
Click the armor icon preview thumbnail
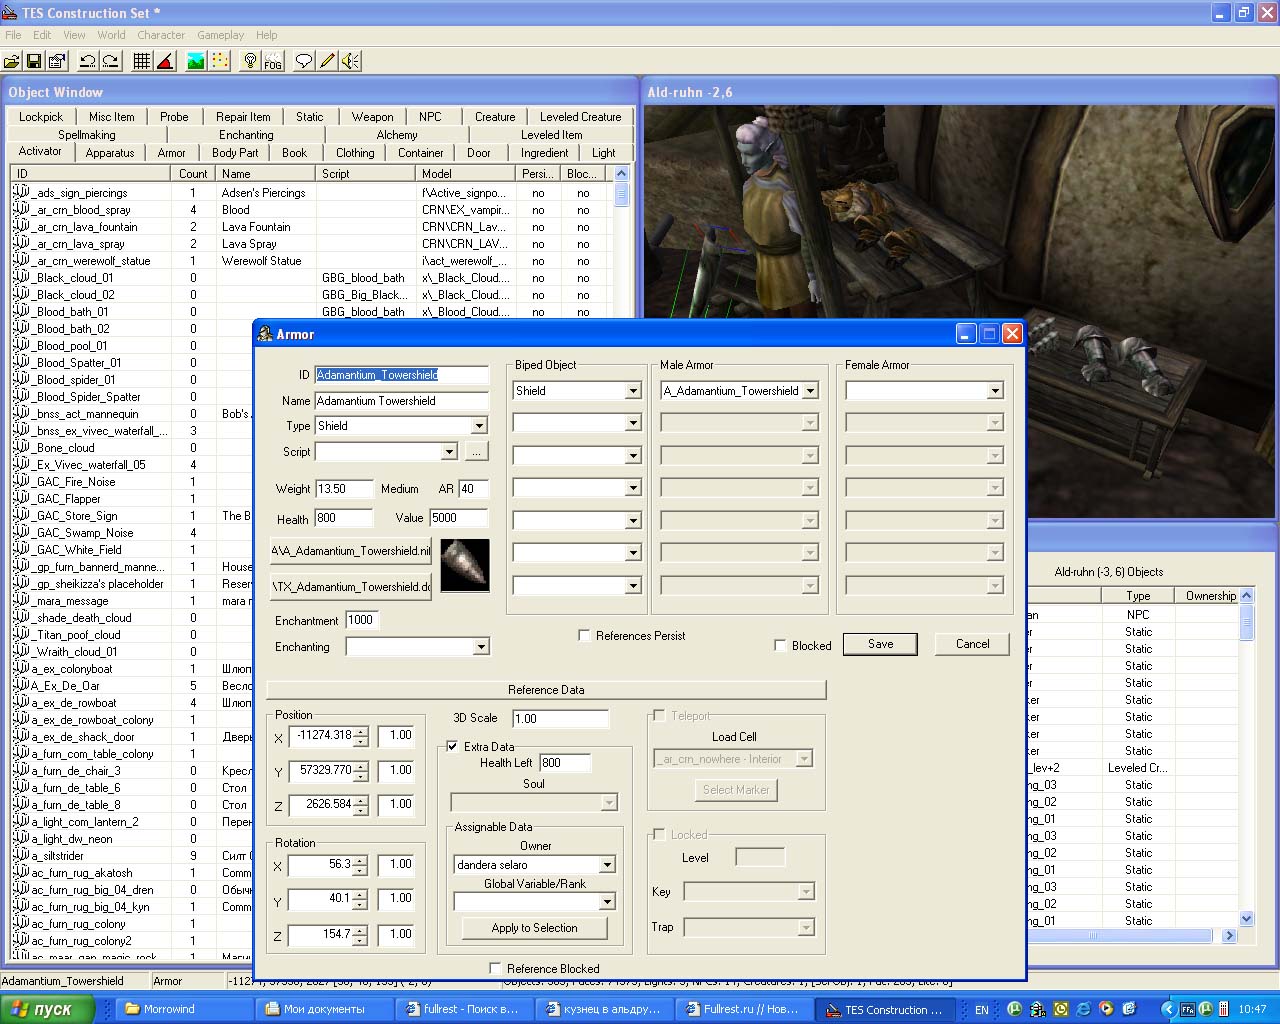point(465,565)
